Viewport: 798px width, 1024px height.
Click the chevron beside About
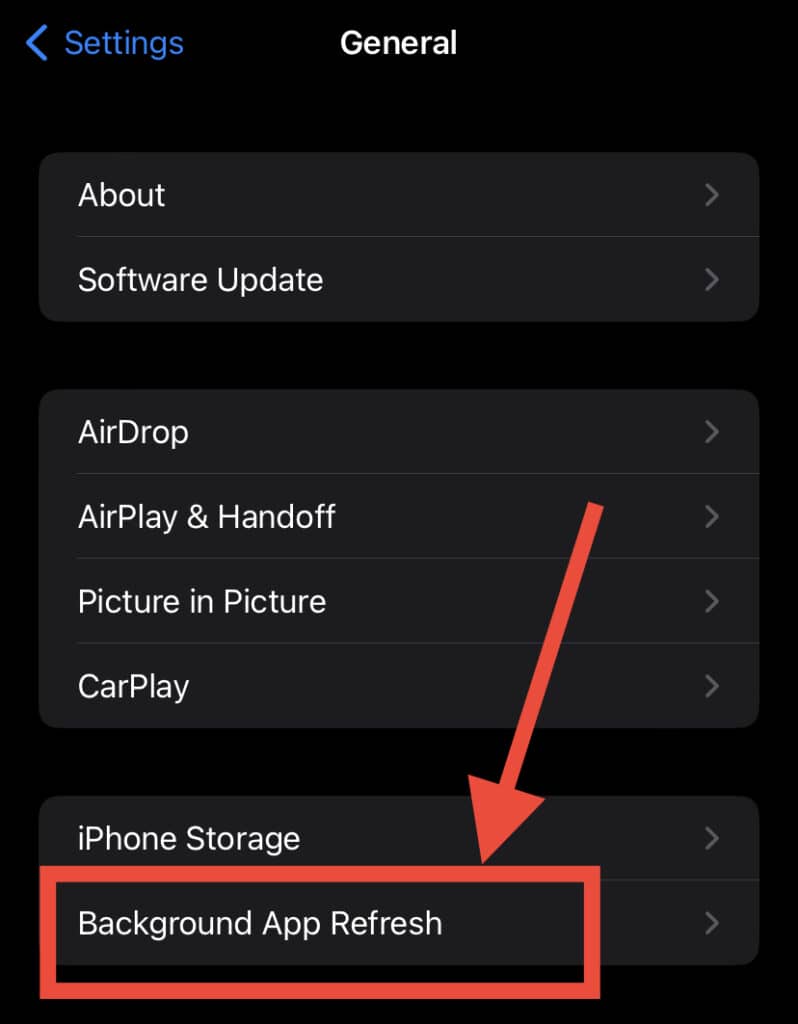pyautogui.click(x=712, y=195)
